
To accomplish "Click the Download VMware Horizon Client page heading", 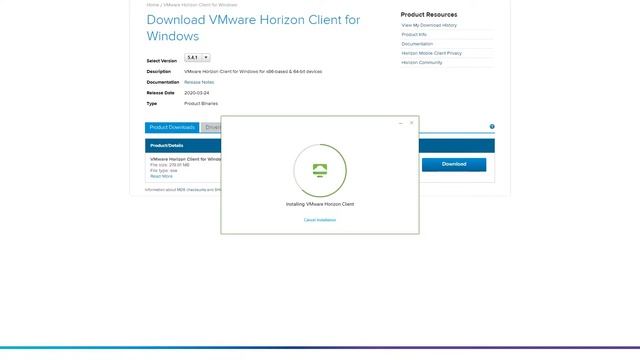I will click(x=253, y=28).
